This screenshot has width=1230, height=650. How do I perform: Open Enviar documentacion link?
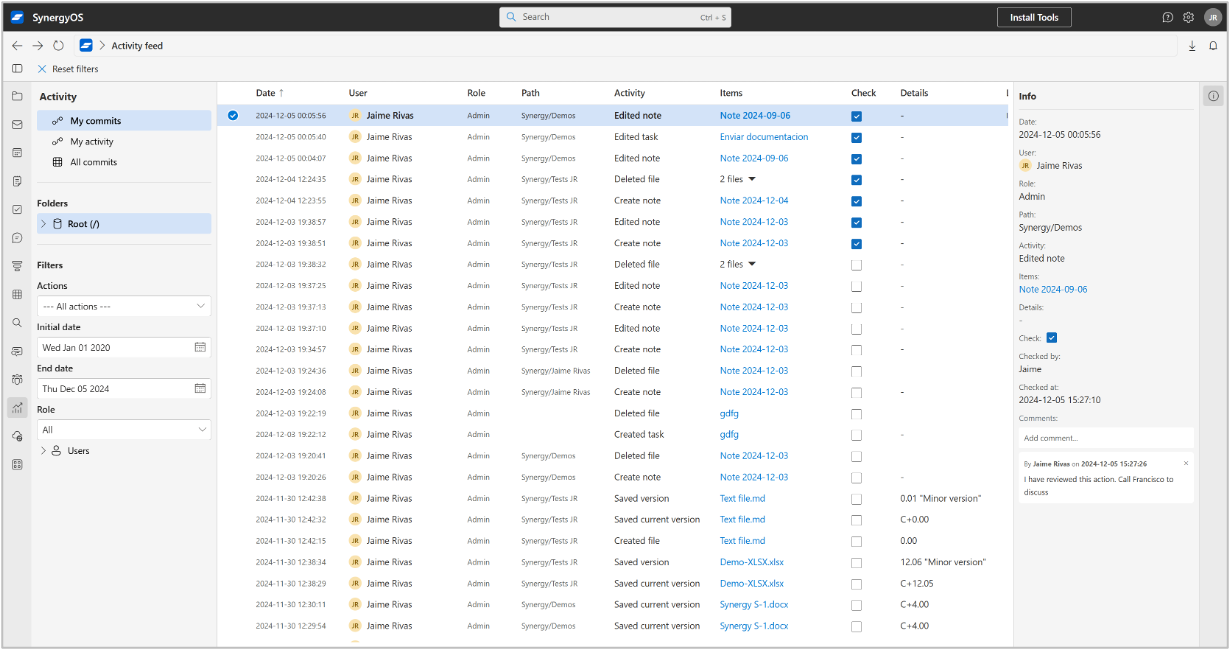pos(764,137)
